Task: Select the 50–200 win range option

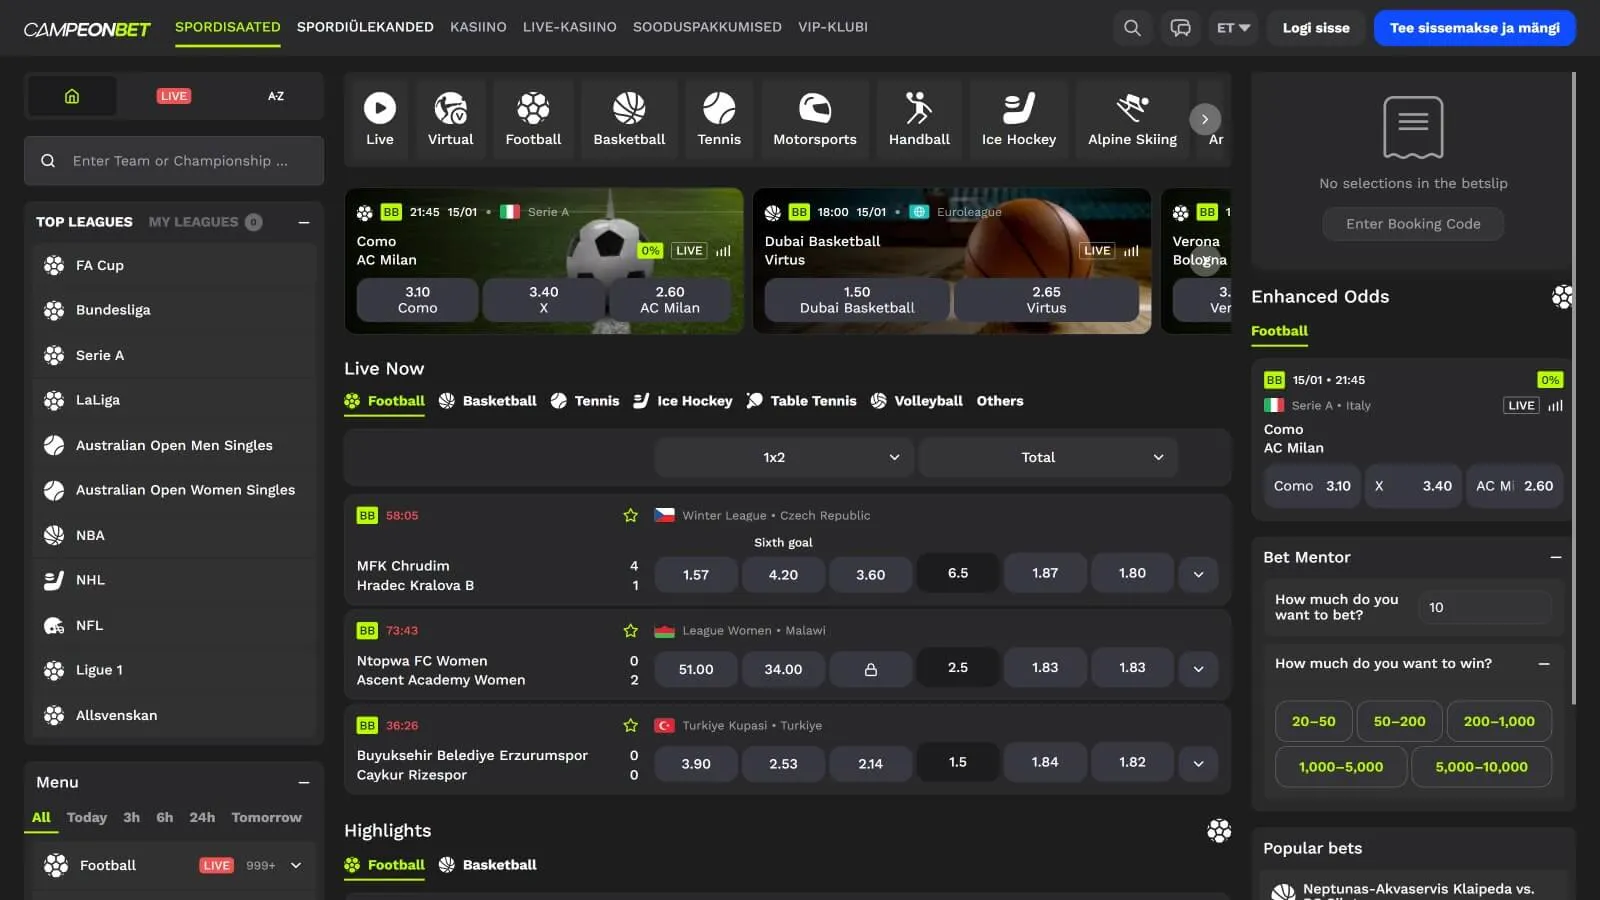Action: pyautogui.click(x=1399, y=721)
